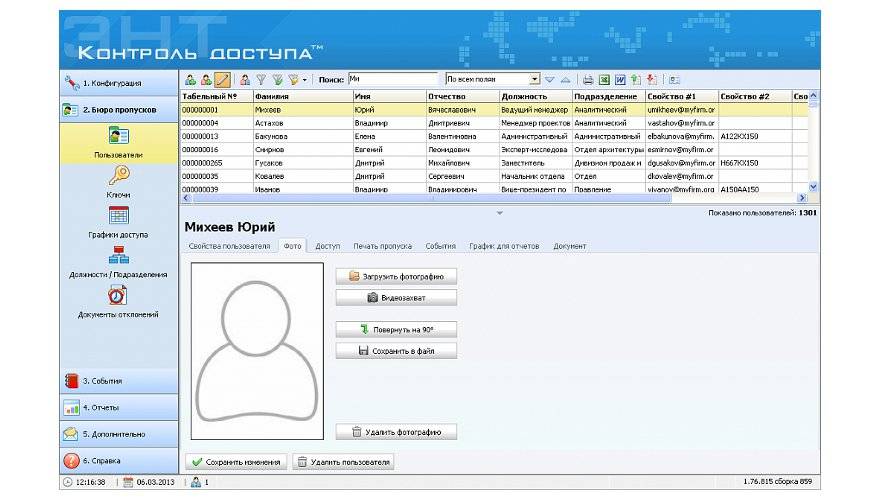Open the filter funnel dropdown arrow
The height and width of the screenshot is (500, 880).
[305, 79]
